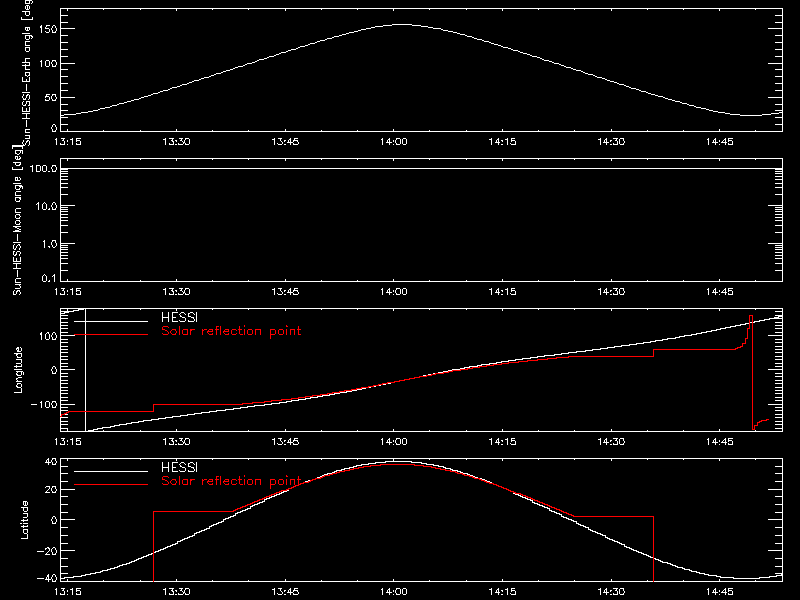
Task: Click the vertical white marker in Longitude plot
Action: pos(85,370)
